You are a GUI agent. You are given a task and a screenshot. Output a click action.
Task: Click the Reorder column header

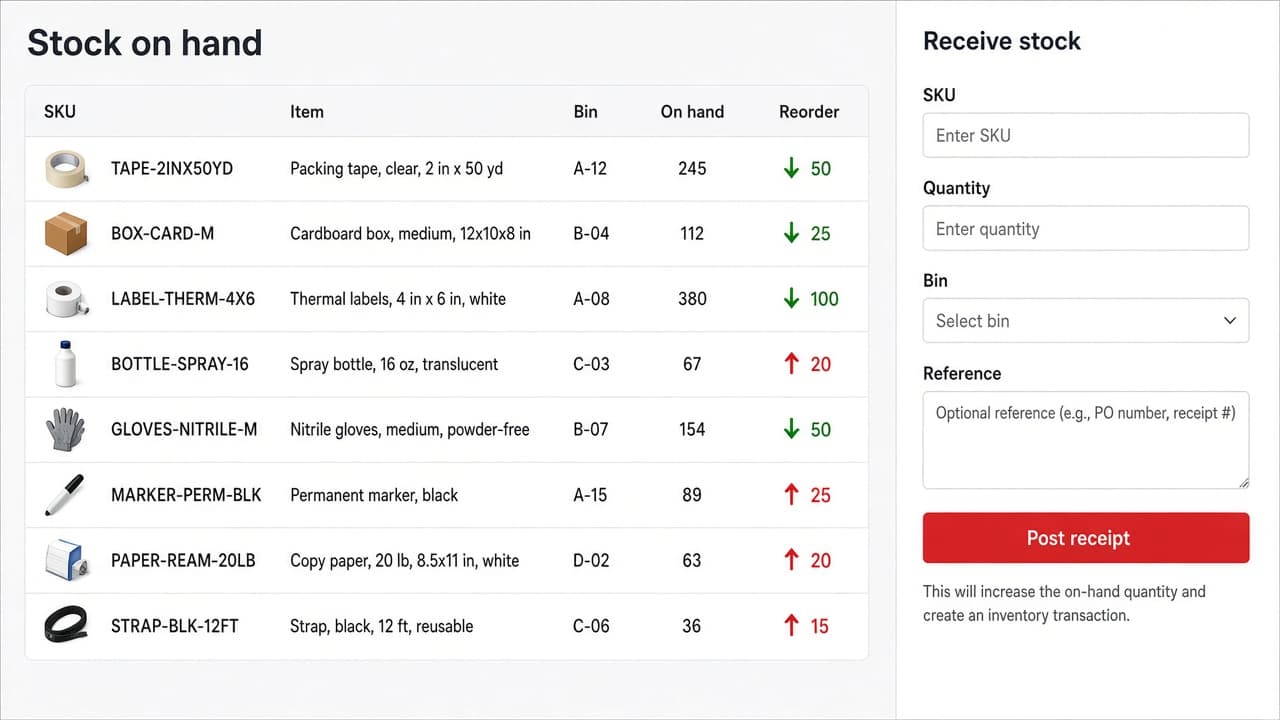(x=809, y=112)
